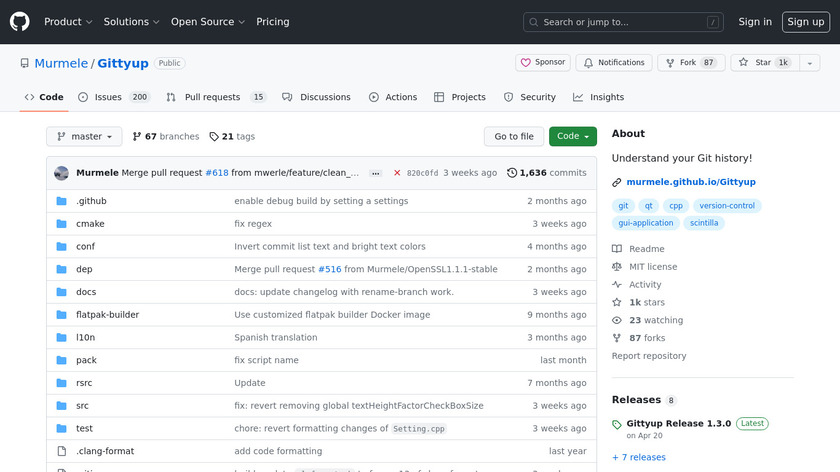
Task: Click the Readme book icon
Action: [x=617, y=249]
